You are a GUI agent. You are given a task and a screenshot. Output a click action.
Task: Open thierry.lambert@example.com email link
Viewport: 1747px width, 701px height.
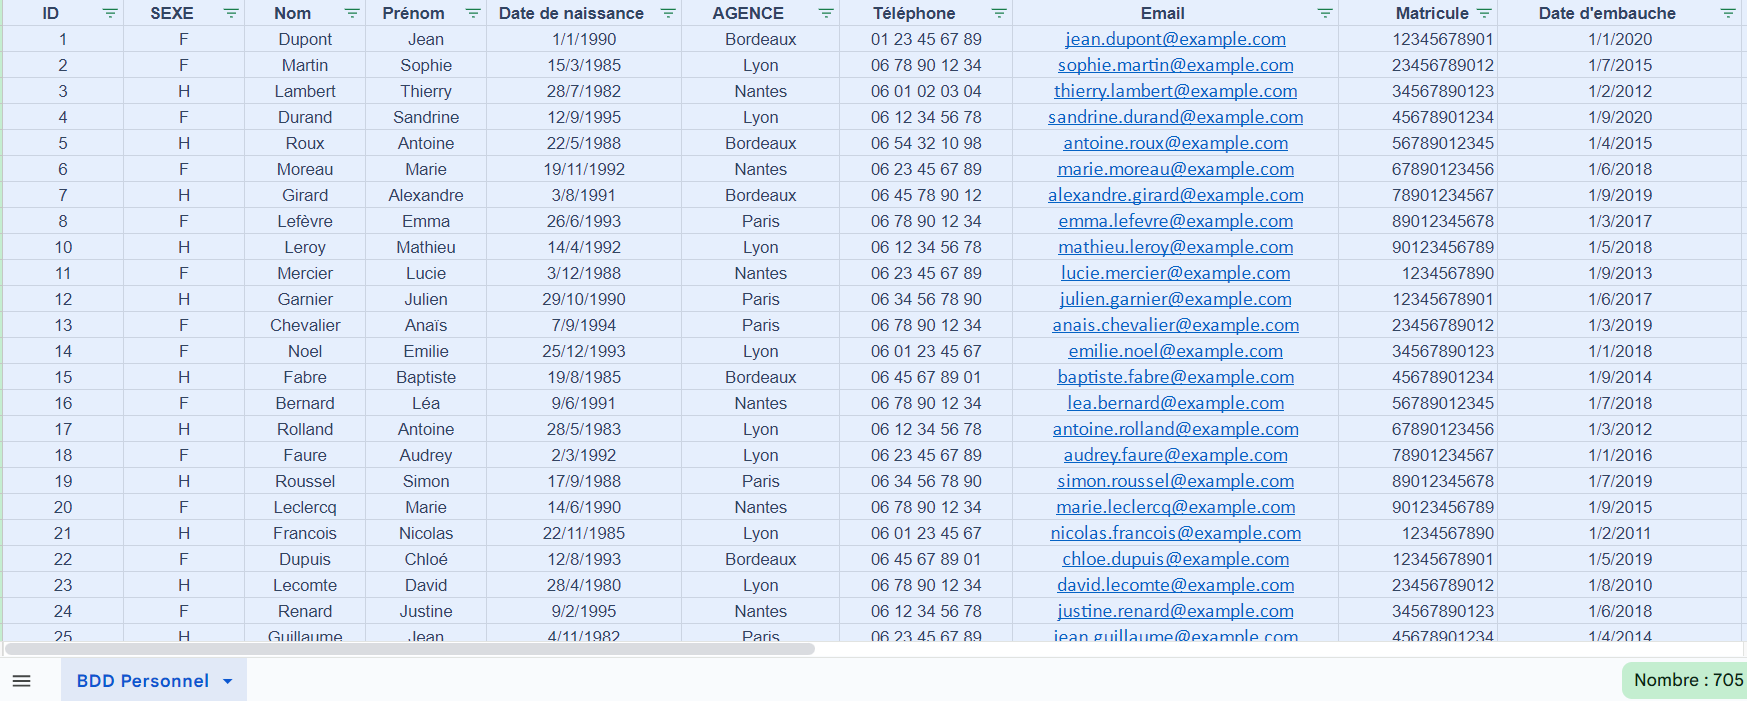pyautogui.click(x=1175, y=91)
